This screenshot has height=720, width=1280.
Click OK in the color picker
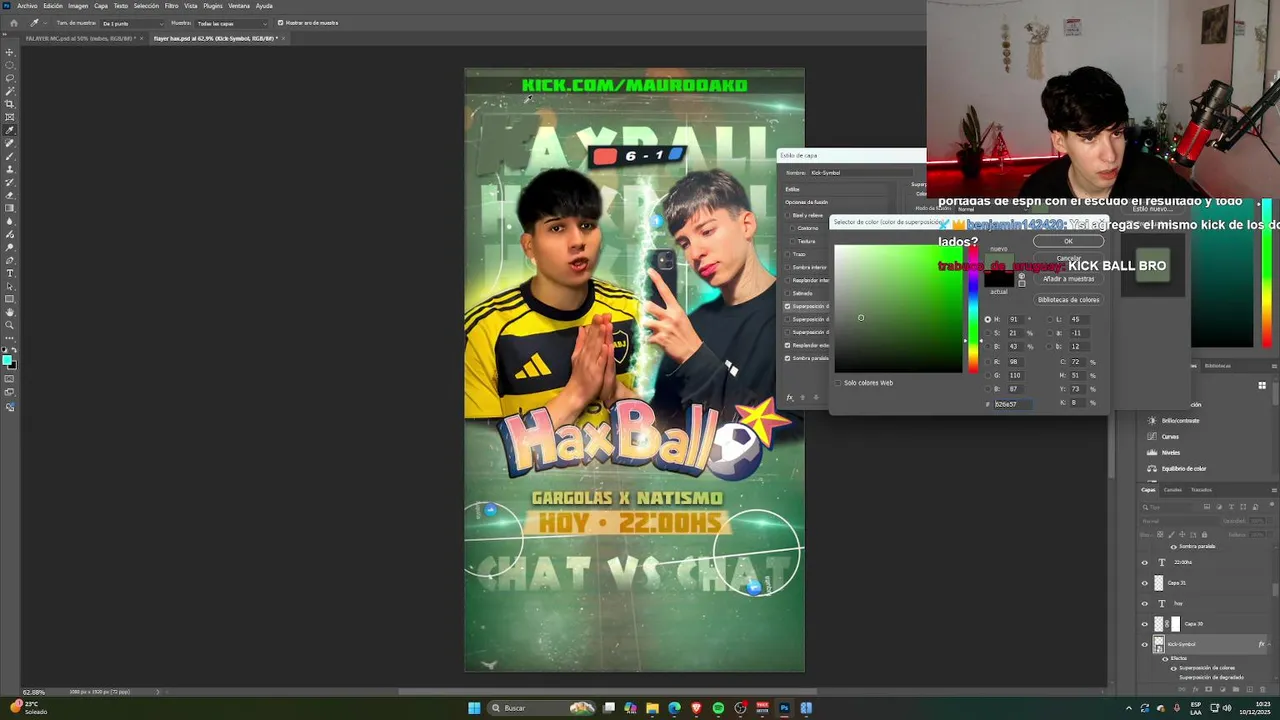click(1068, 241)
